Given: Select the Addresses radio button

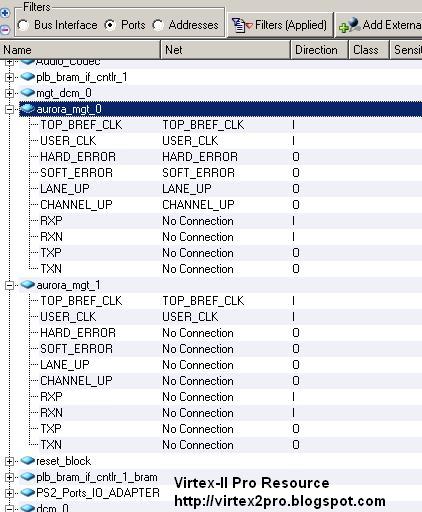Looking at the screenshot, I should coord(158,25).
